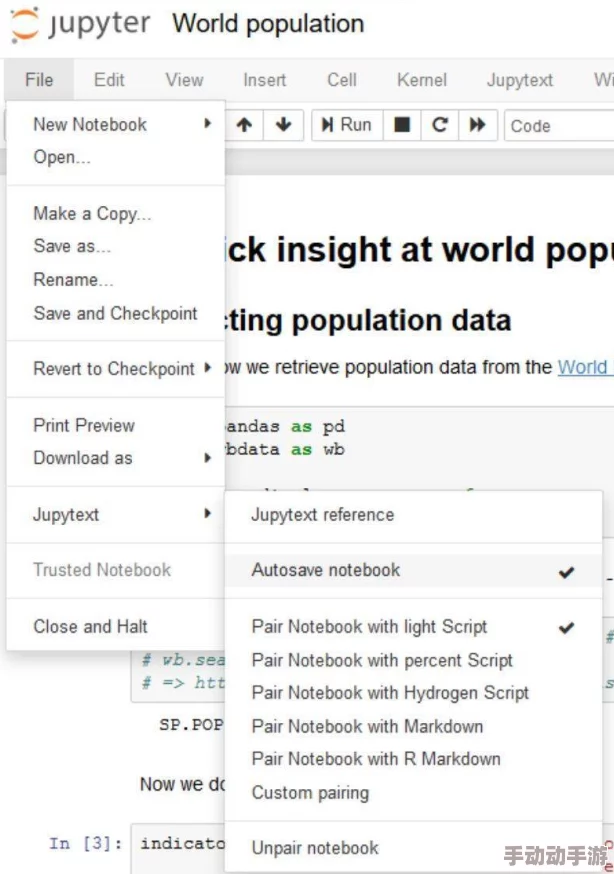
Task: Select Make a Copy...
Action: [x=116, y=213]
